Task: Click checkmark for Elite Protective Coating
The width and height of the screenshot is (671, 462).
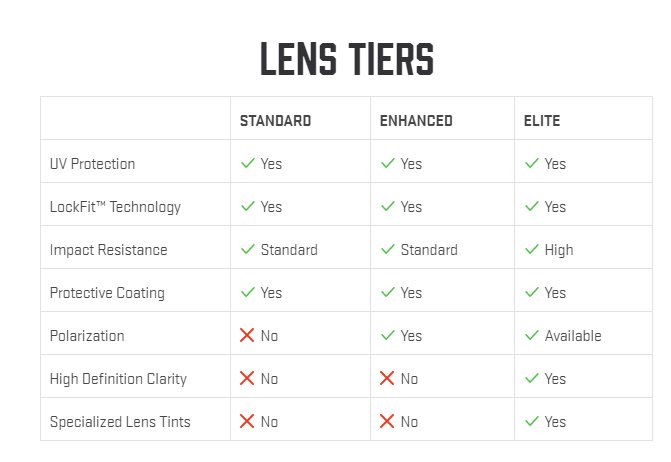Action: tap(531, 292)
